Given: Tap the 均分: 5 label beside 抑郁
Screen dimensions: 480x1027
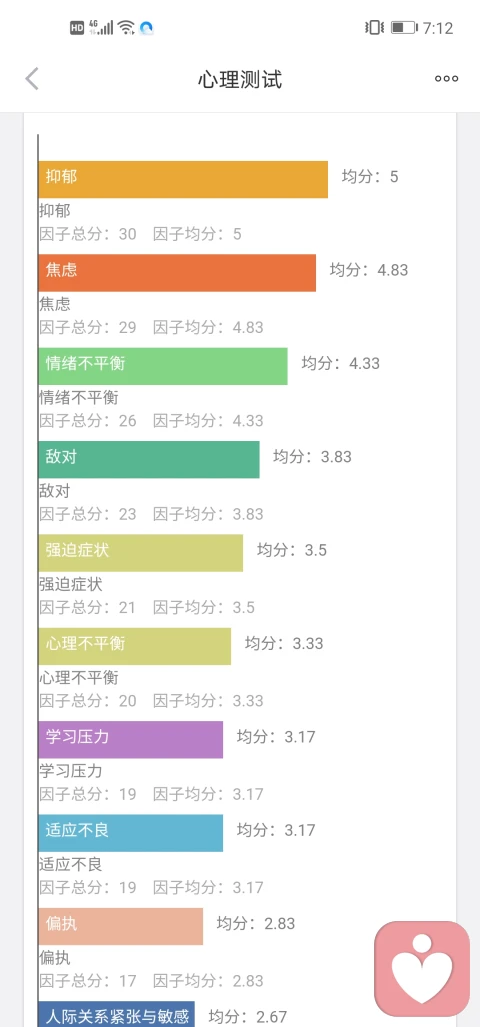Looking at the screenshot, I should (x=370, y=177).
